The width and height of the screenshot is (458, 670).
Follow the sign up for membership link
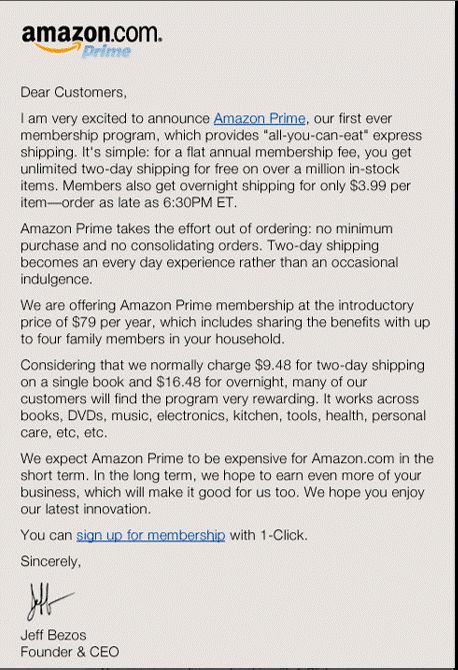(x=150, y=535)
